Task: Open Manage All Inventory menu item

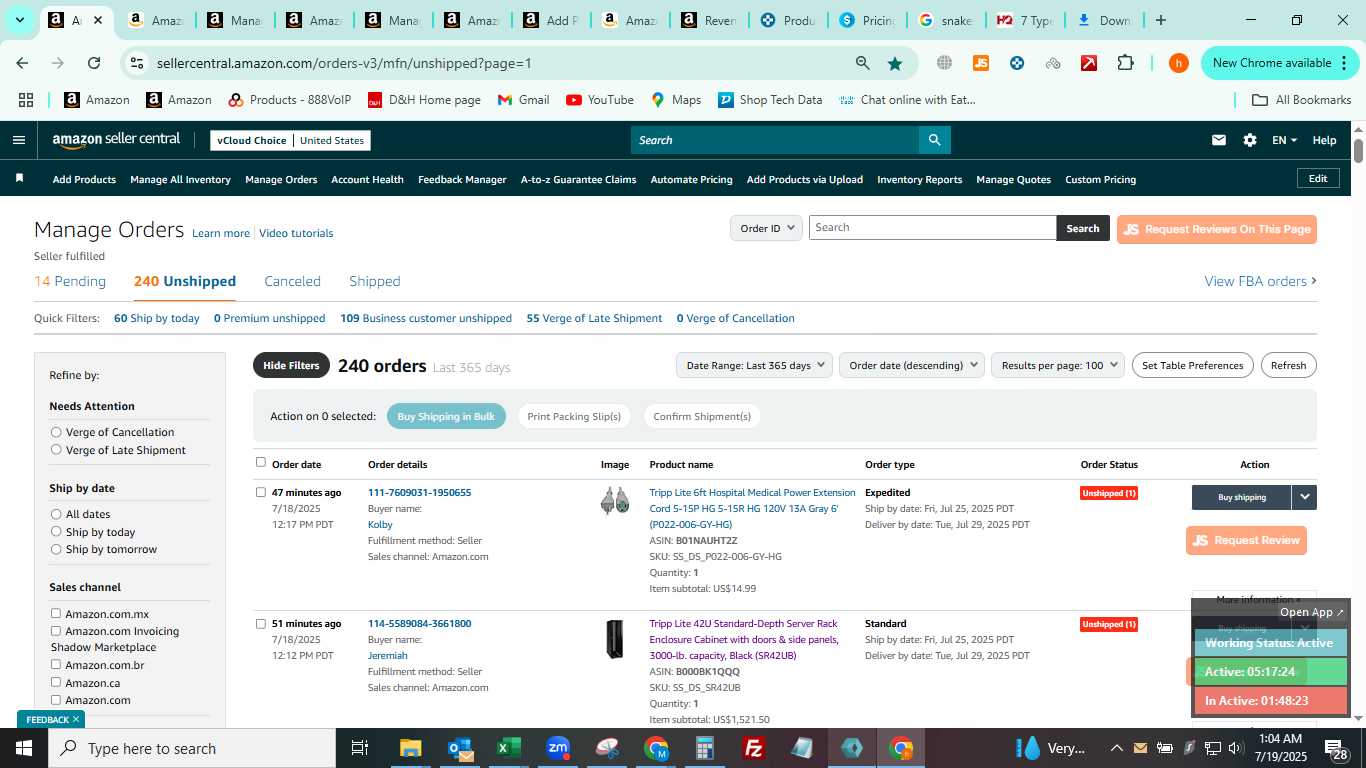Action: (x=180, y=179)
